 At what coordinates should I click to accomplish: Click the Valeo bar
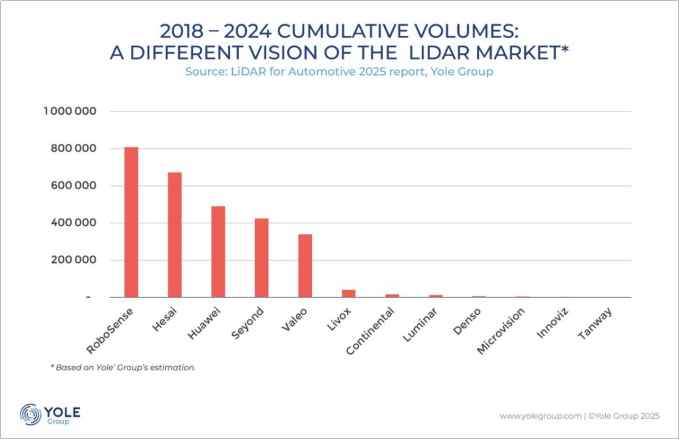(305, 266)
